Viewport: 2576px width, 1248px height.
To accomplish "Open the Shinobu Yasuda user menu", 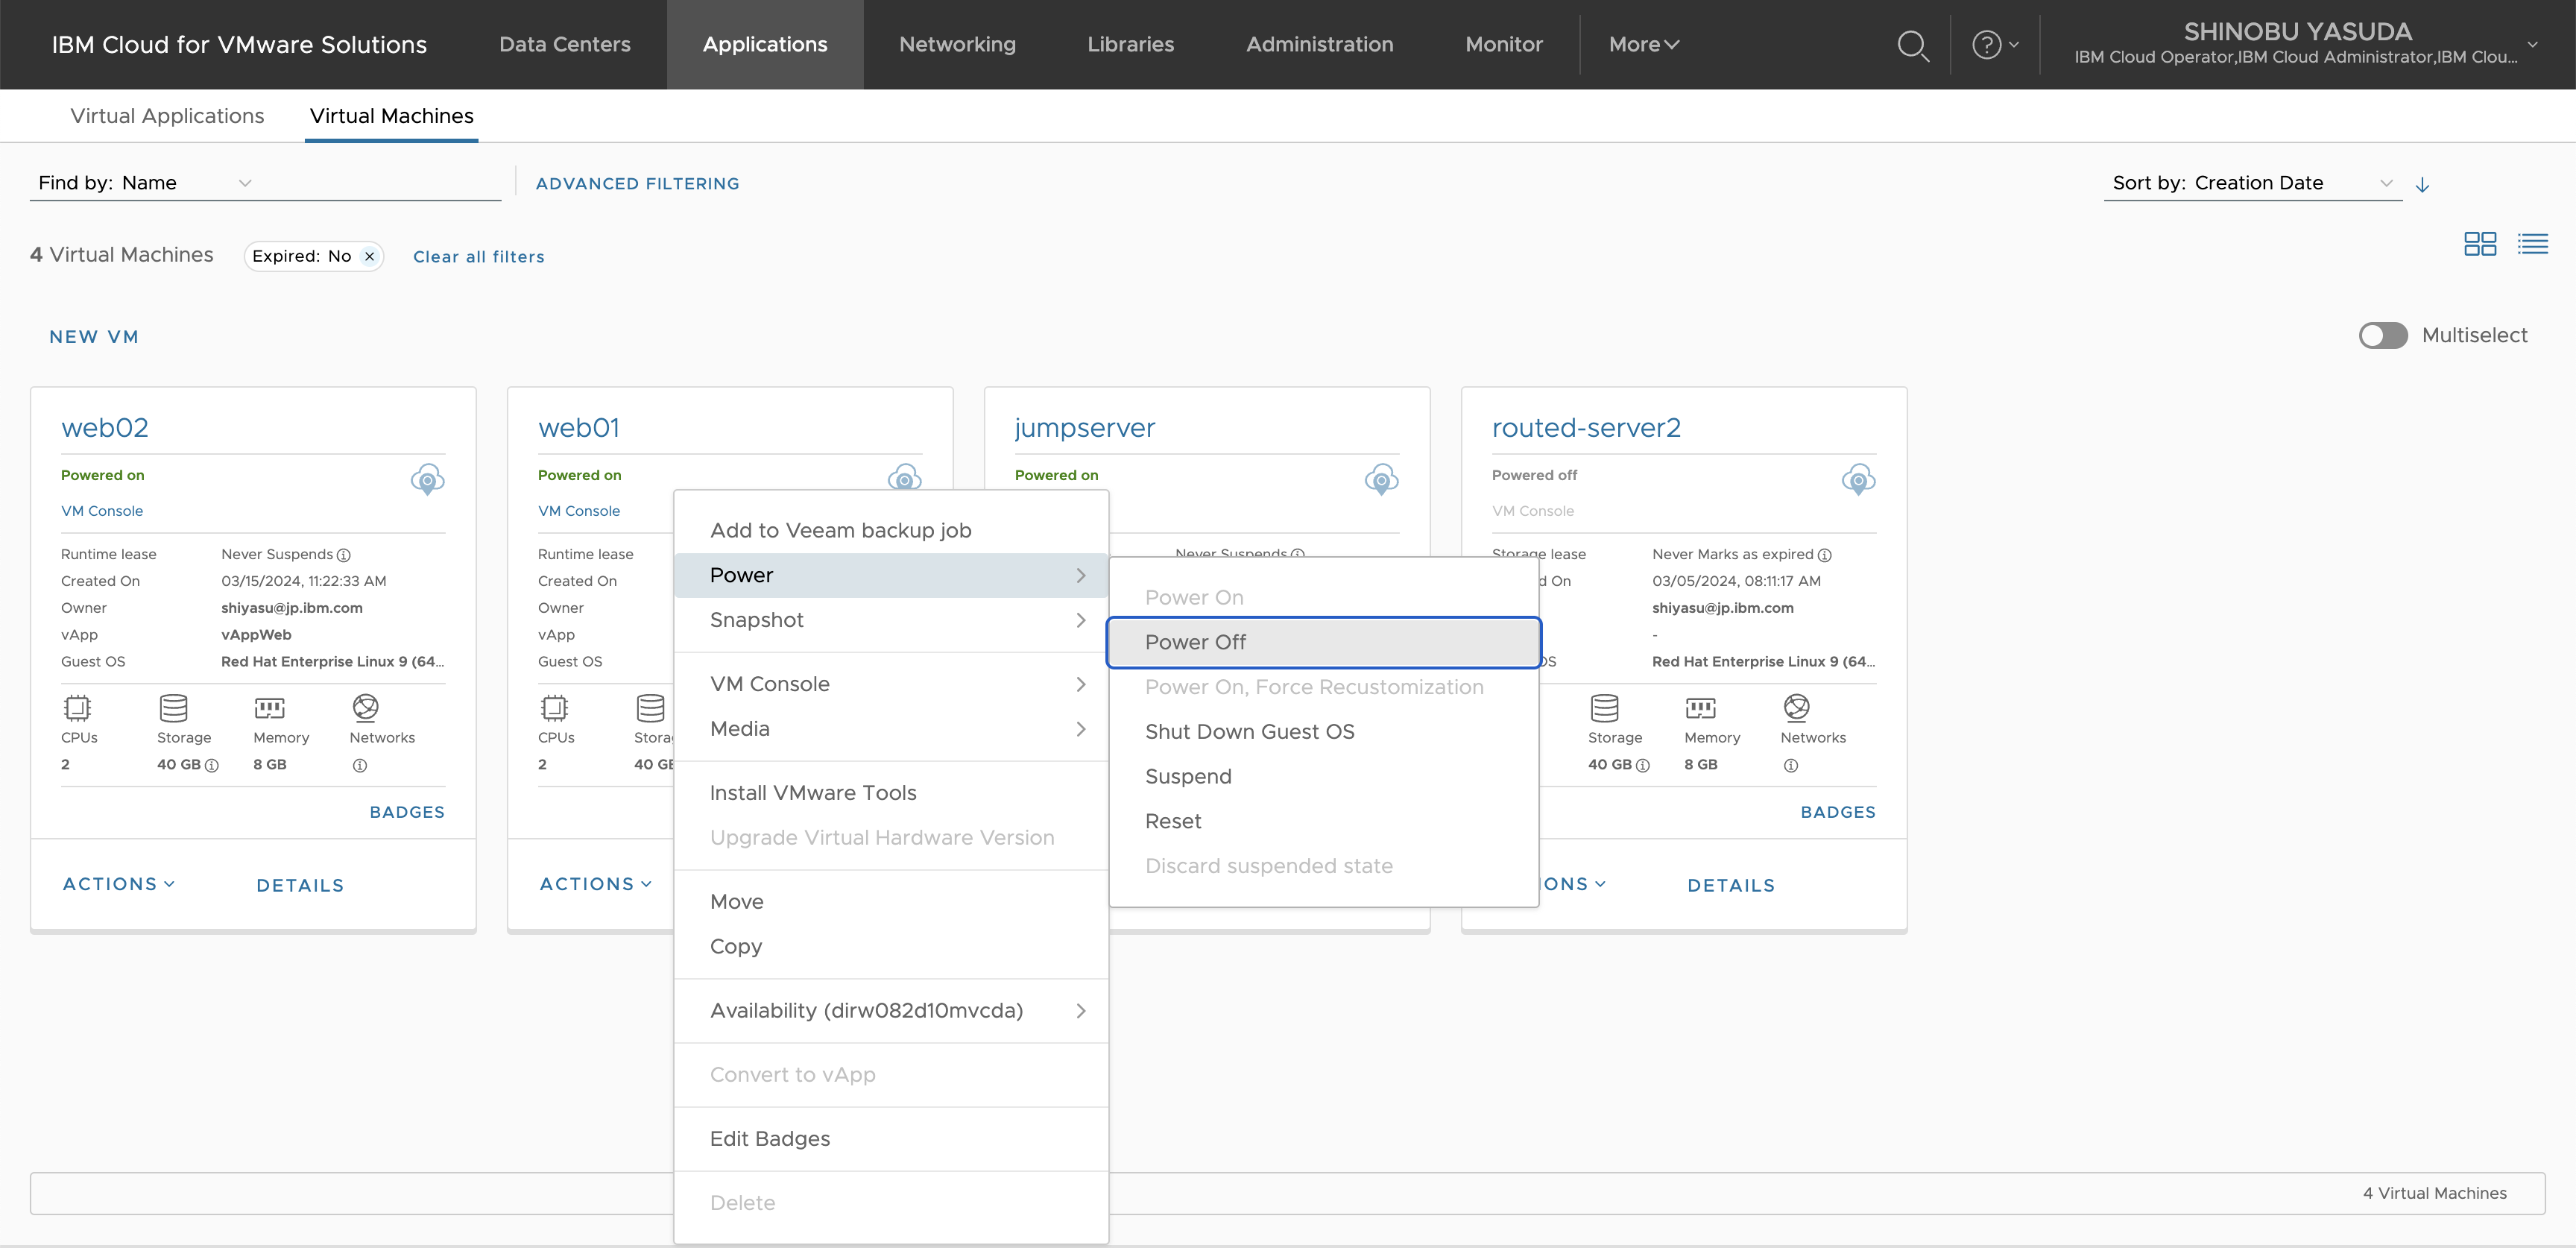I will point(2305,45).
